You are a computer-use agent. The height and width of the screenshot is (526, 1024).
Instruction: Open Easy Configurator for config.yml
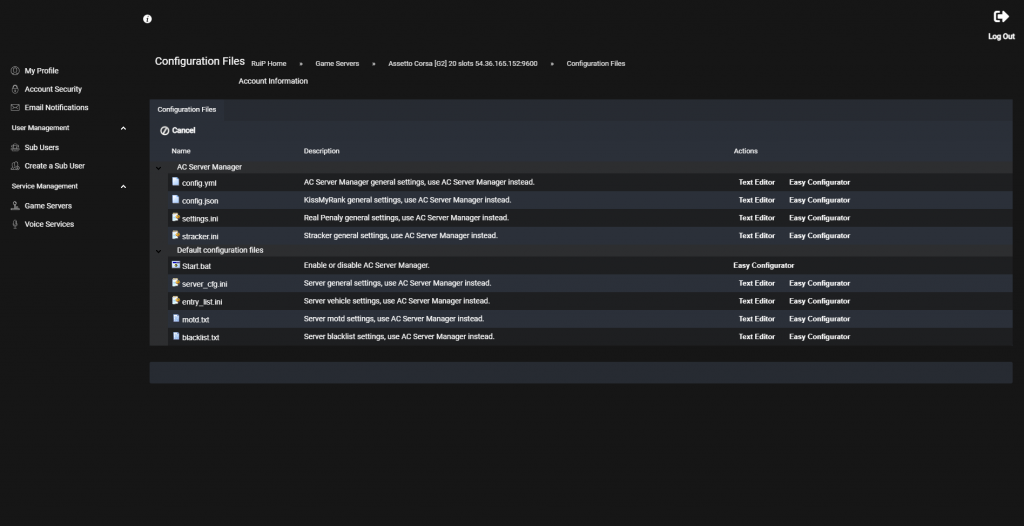click(x=819, y=182)
